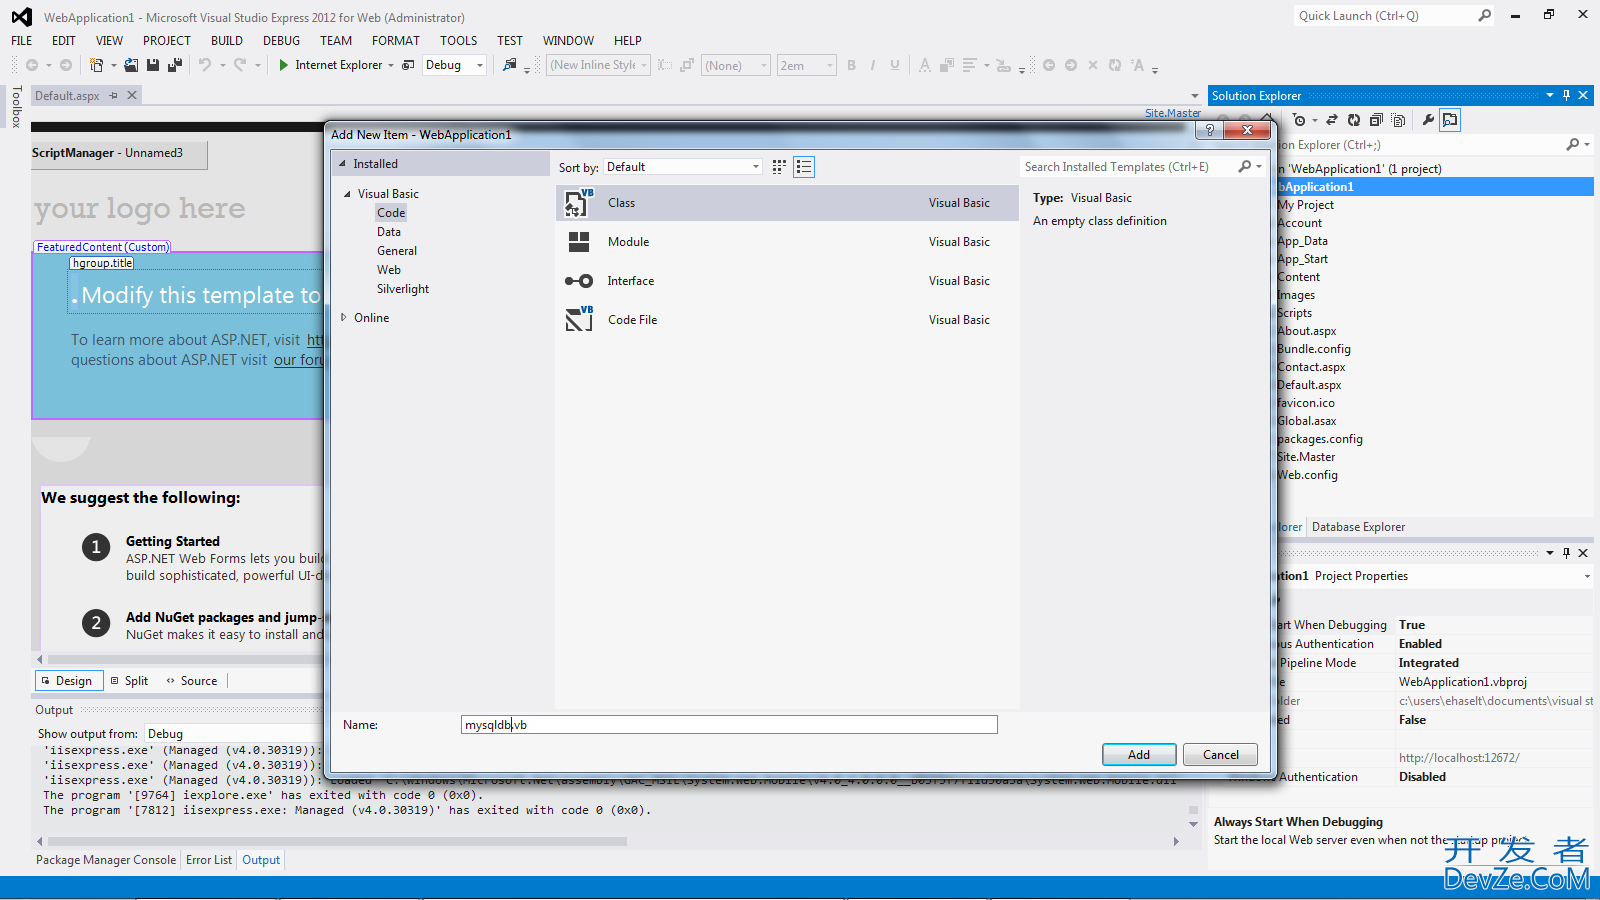Select the Module template item
The height and width of the screenshot is (900, 1600).
(787, 242)
